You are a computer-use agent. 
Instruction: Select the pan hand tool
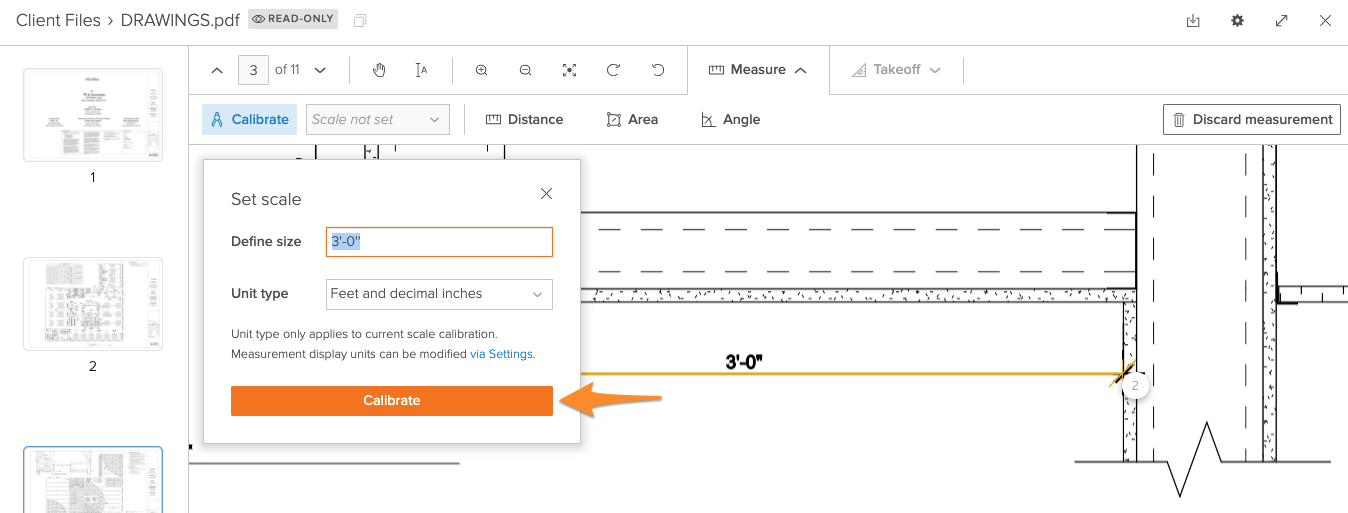(379, 70)
